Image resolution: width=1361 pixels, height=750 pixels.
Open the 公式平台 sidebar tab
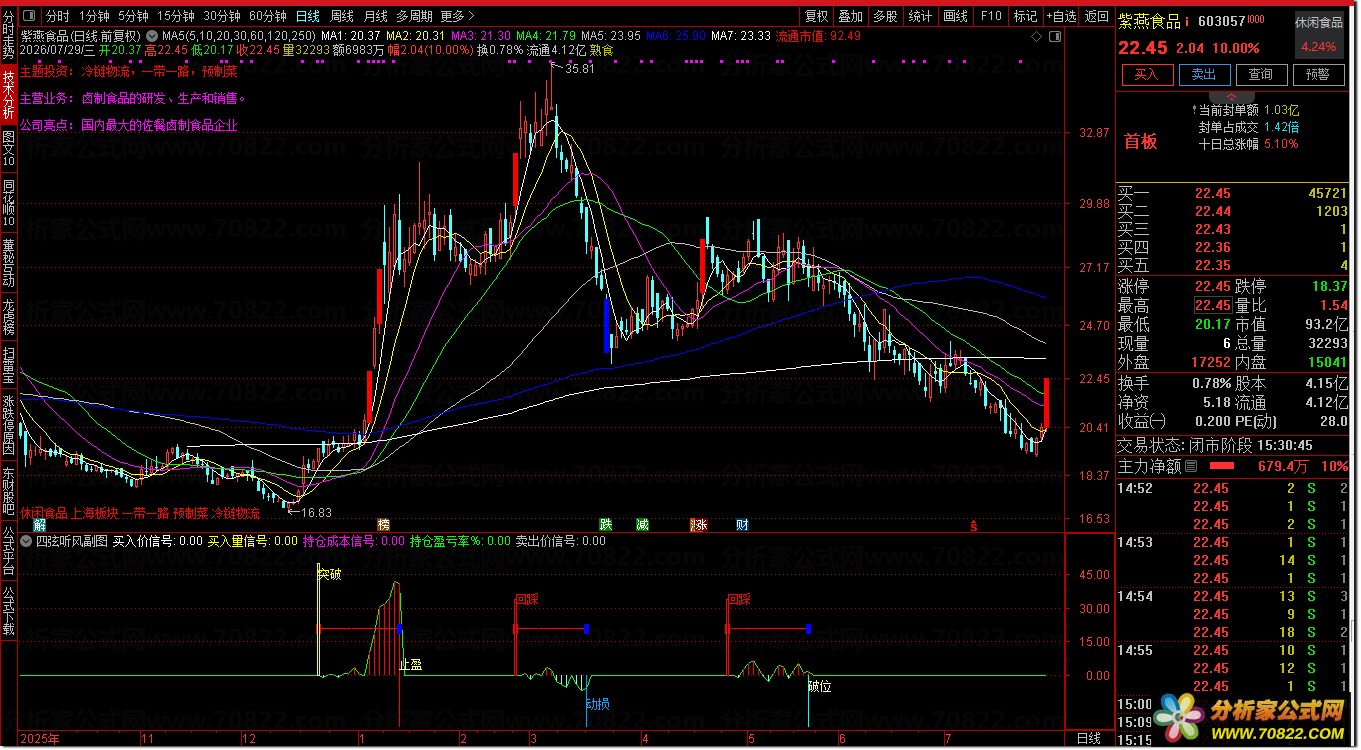pos(9,549)
